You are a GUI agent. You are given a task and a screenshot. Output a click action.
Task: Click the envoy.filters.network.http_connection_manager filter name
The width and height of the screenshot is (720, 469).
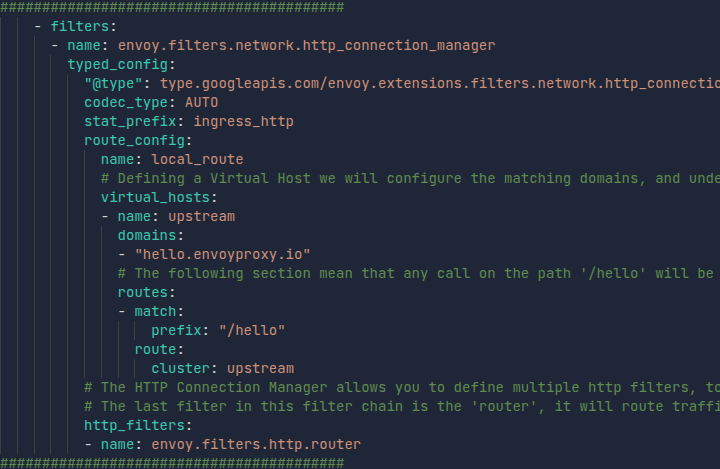(x=306, y=45)
